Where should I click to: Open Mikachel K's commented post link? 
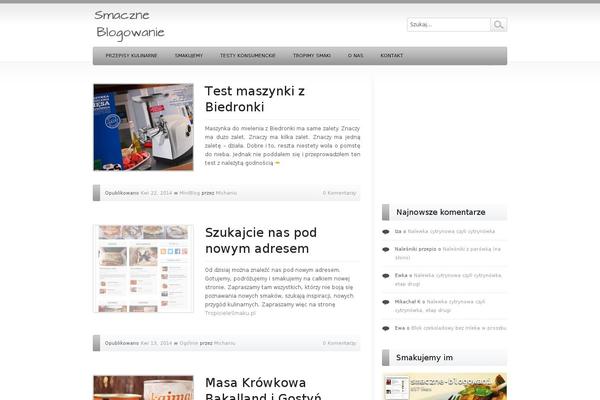pos(440,306)
